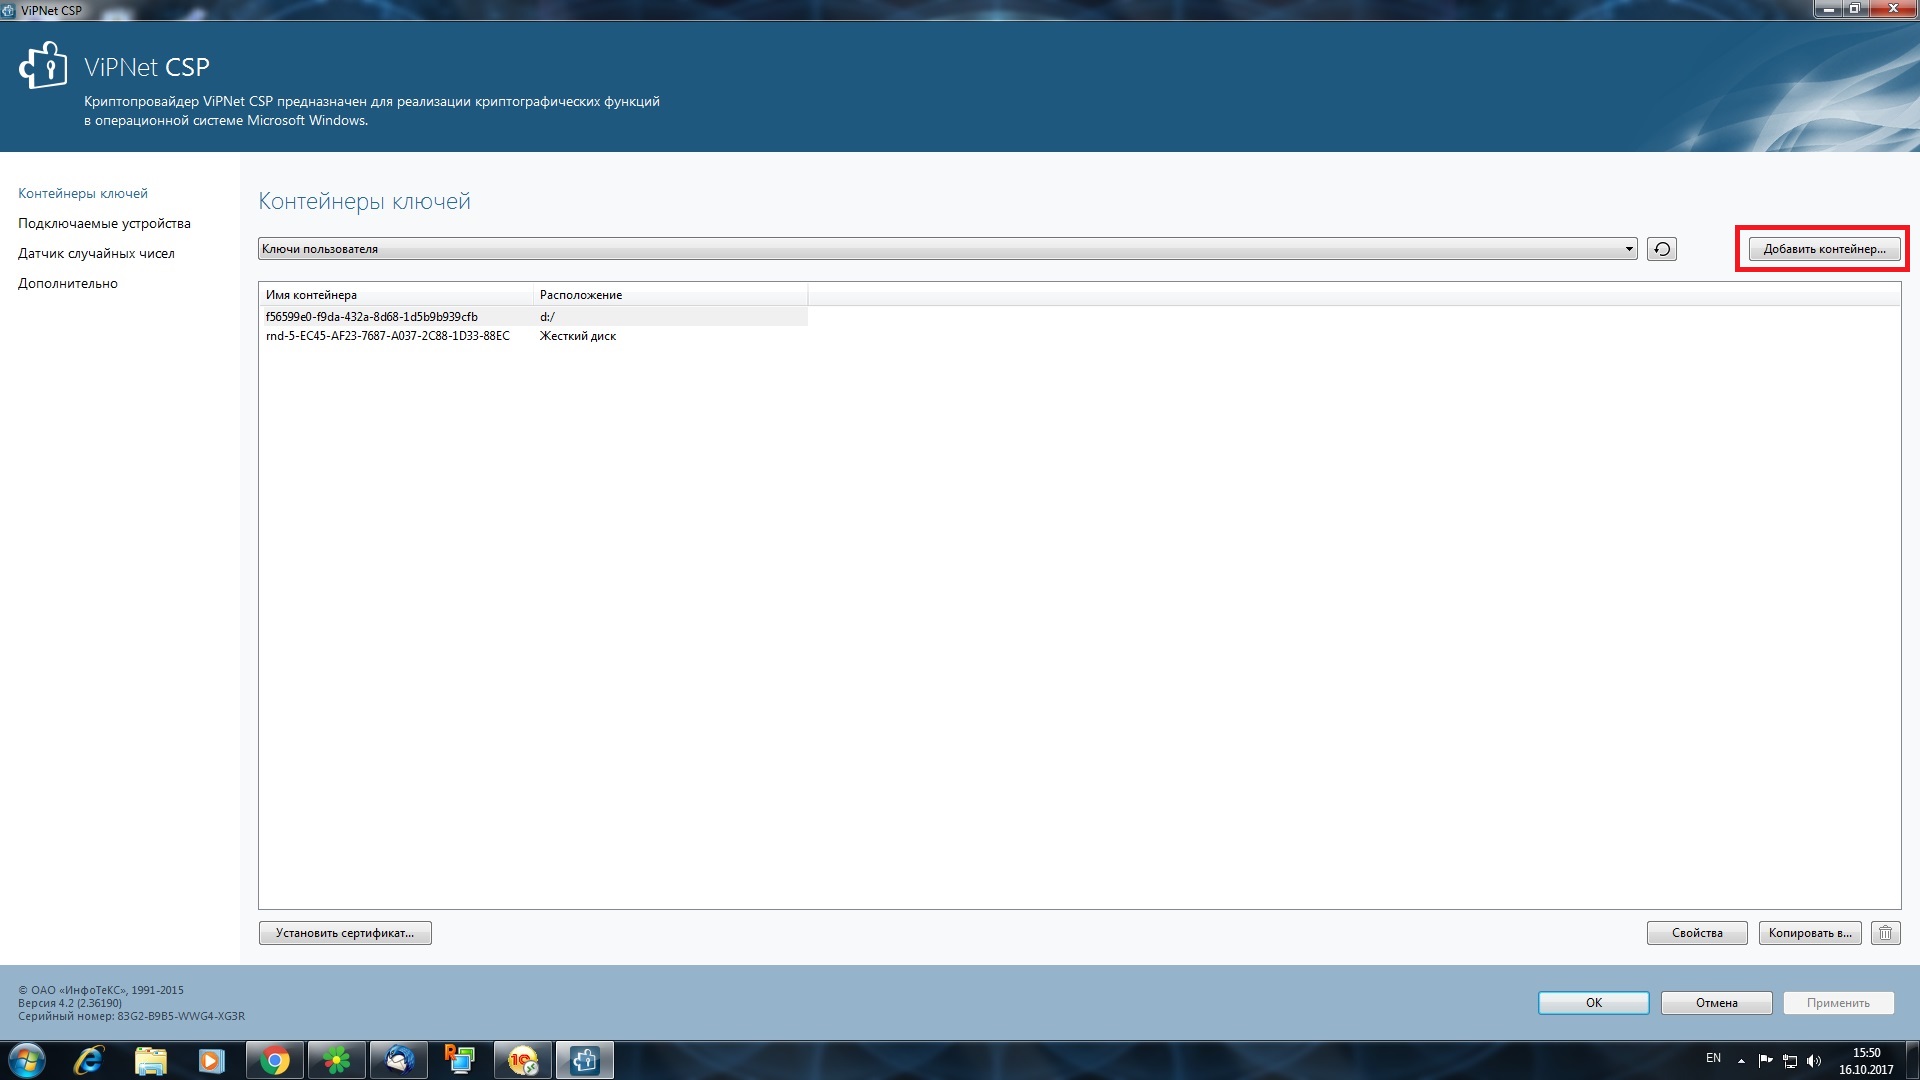1920x1080 pixels.
Task: Sort by the Имя контейнера column header
Action: click(396, 295)
